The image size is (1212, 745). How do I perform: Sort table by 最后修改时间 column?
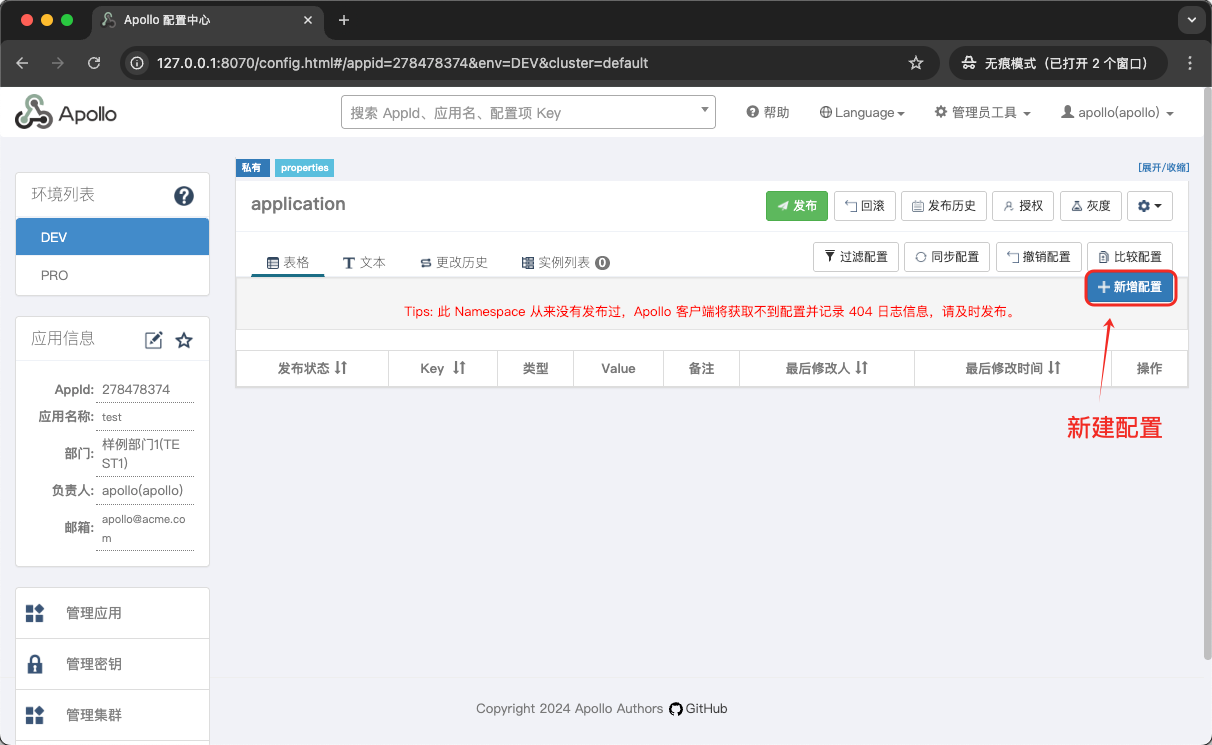[x=1054, y=368]
